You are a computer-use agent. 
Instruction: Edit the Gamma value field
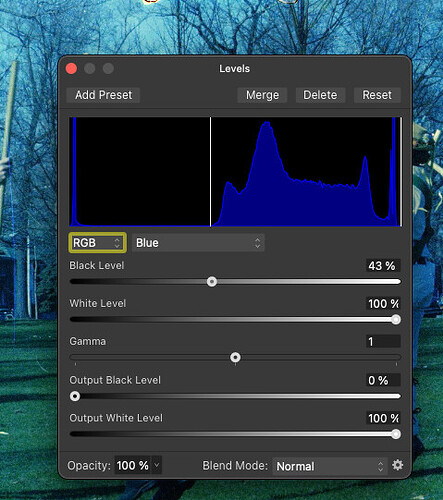click(x=383, y=342)
